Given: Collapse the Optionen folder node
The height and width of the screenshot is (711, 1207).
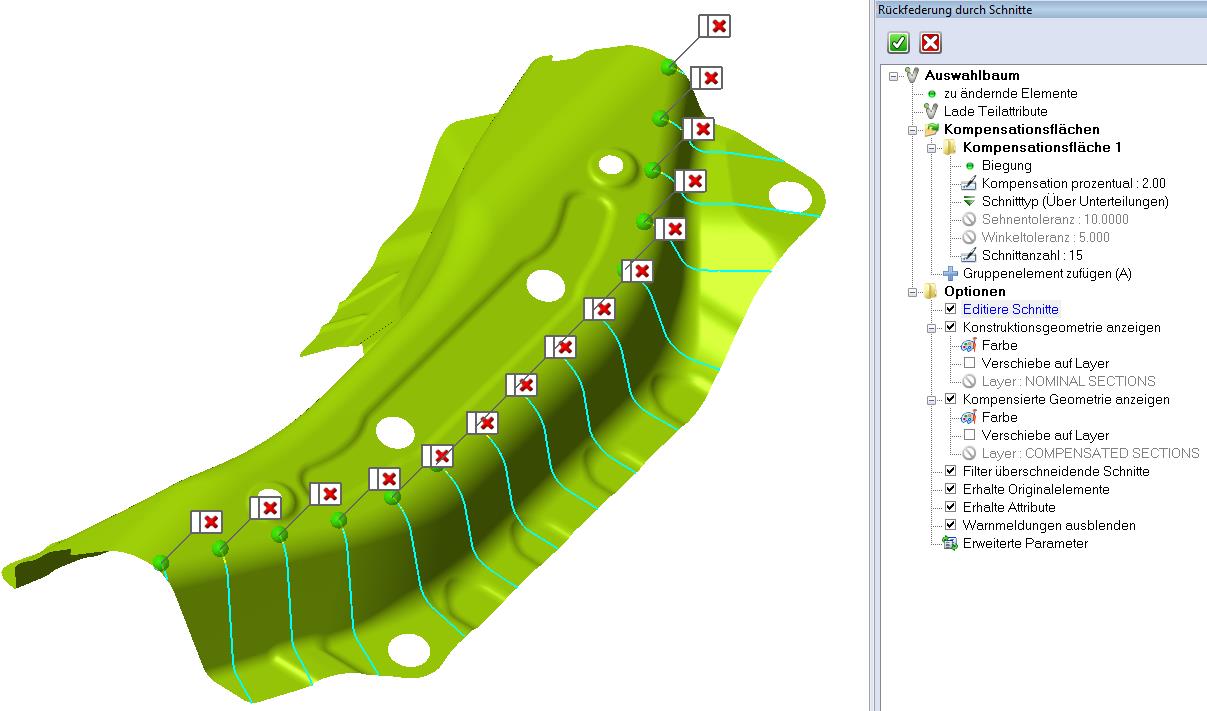Looking at the screenshot, I should coord(912,291).
